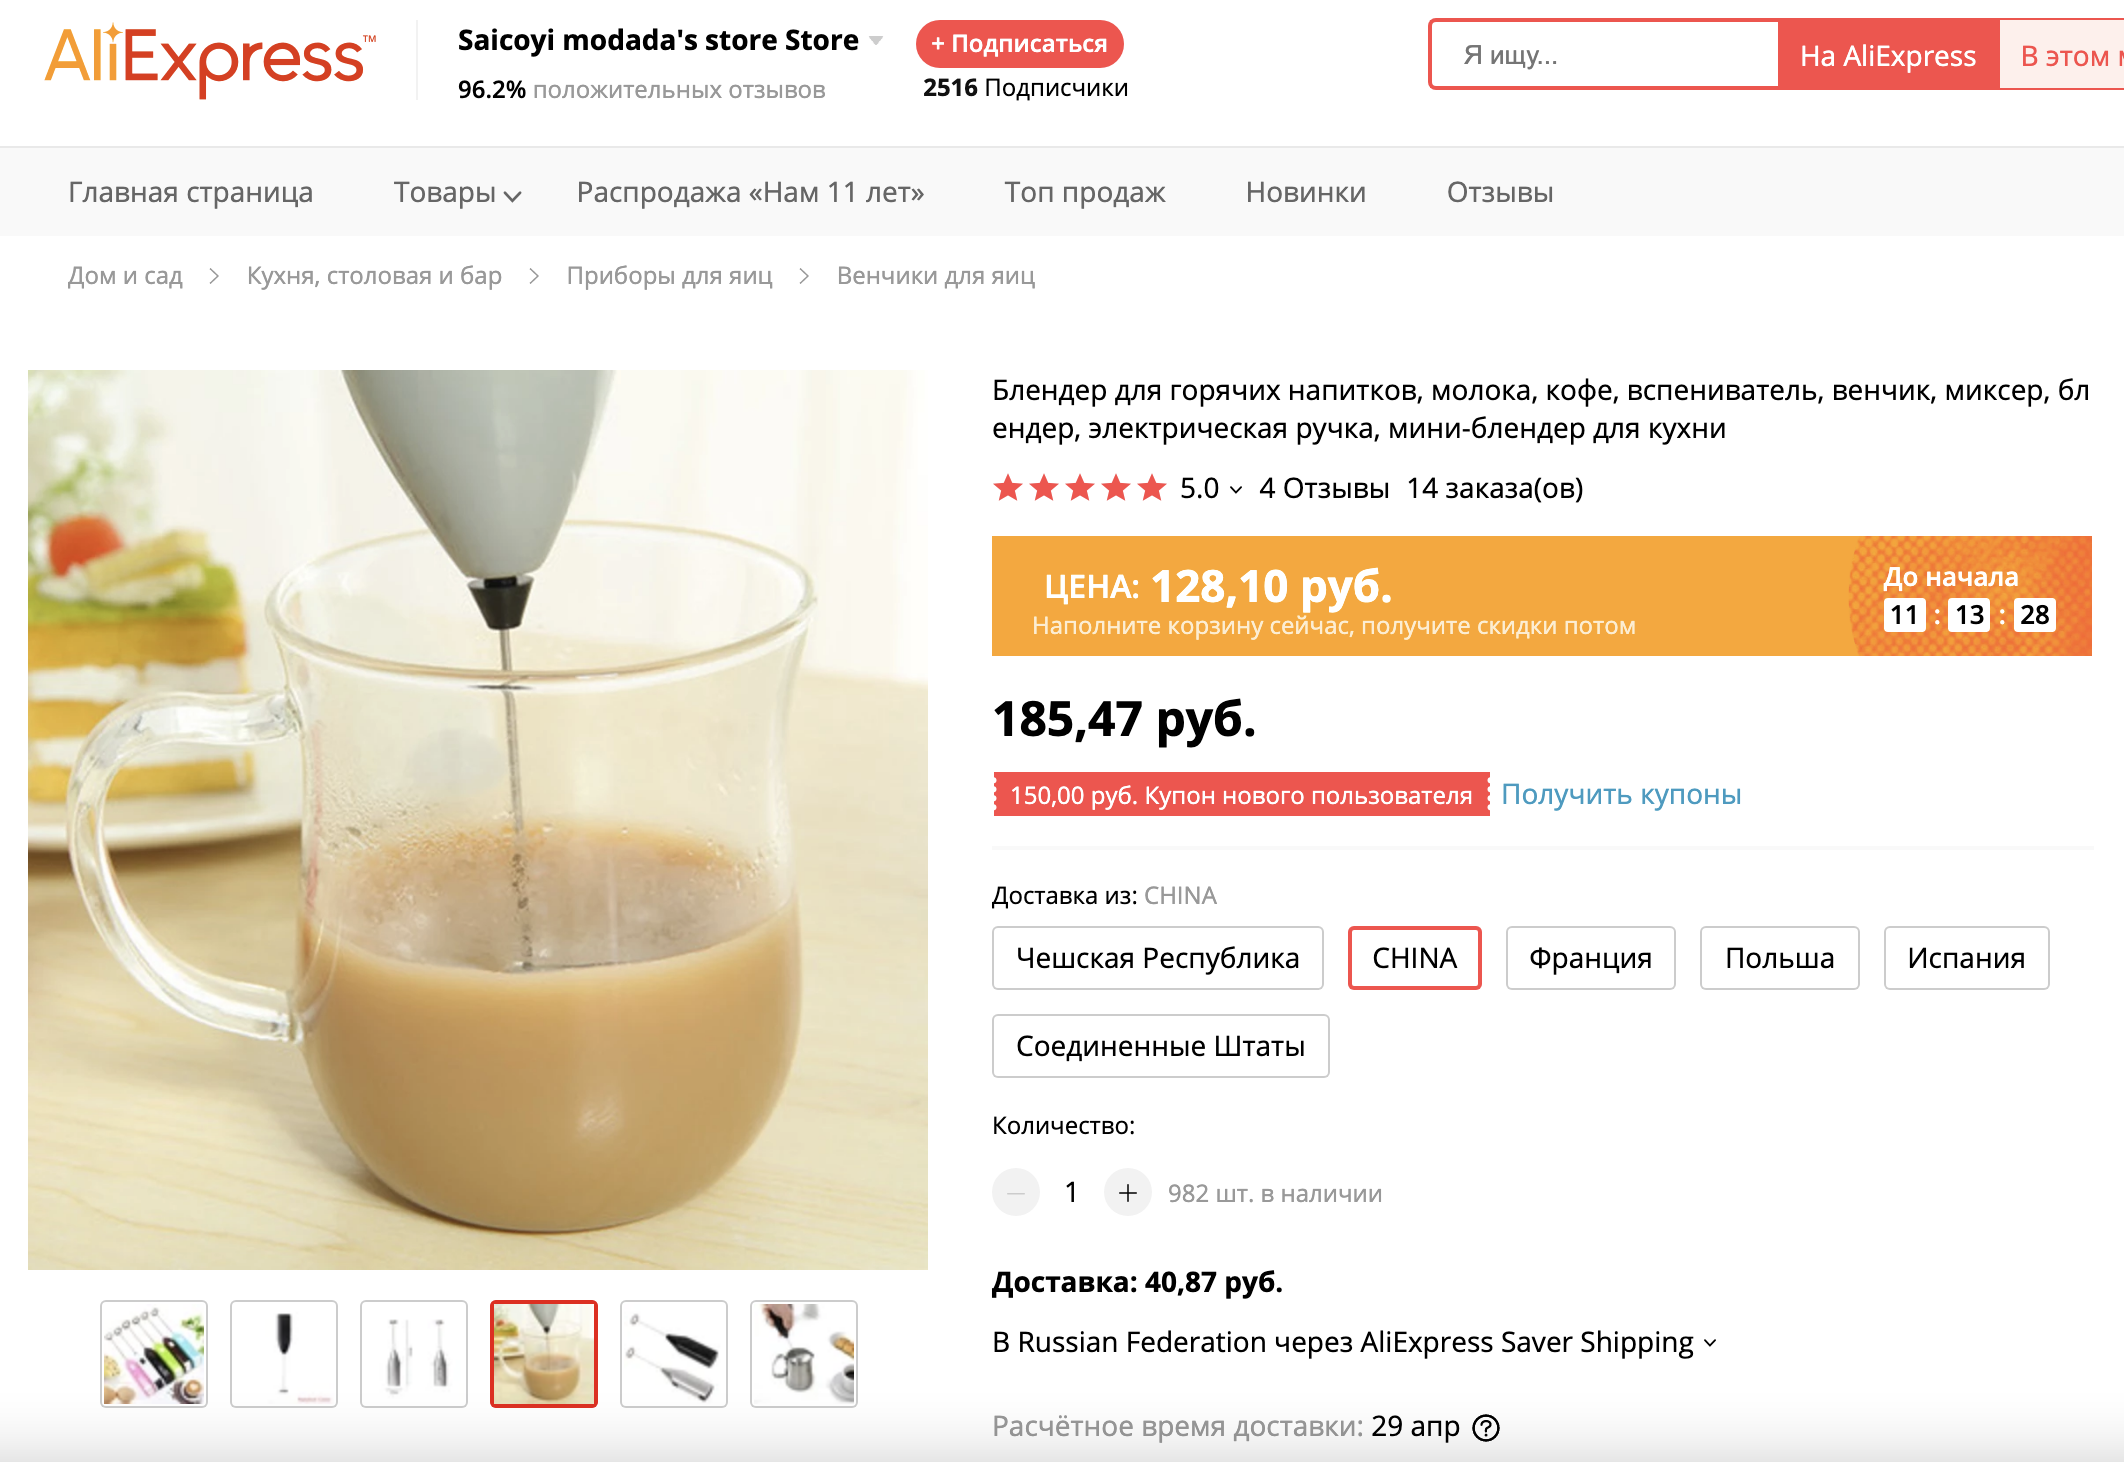The height and width of the screenshot is (1462, 2124).
Task: Go to the Отзывы store tab
Action: (1499, 192)
